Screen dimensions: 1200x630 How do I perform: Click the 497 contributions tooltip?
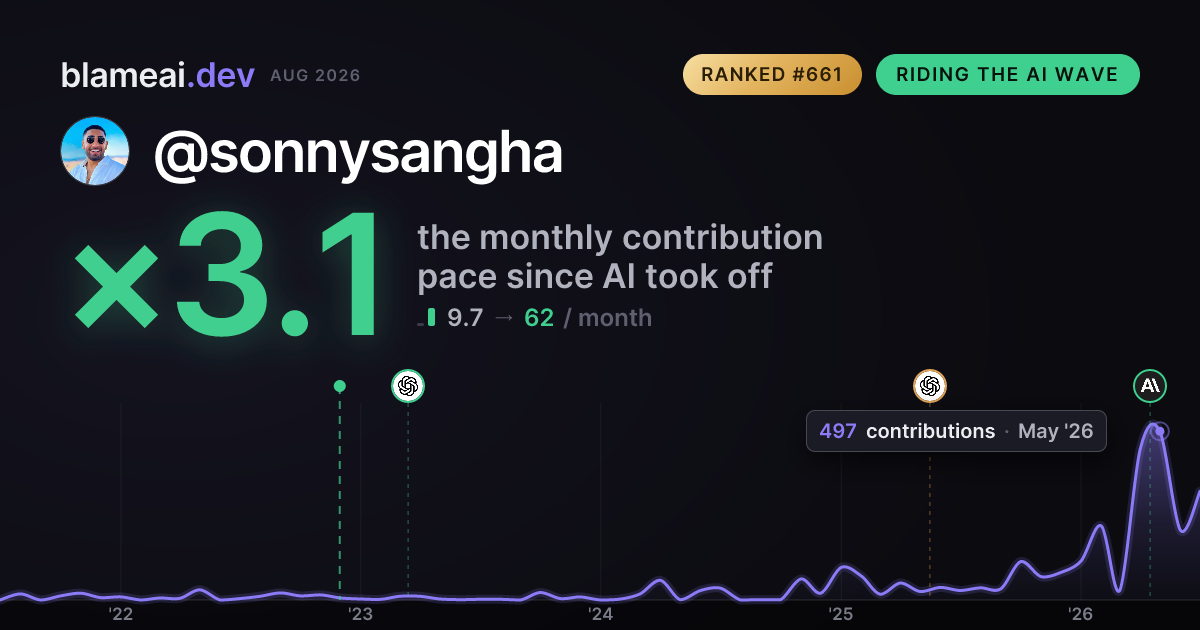click(x=957, y=431)
